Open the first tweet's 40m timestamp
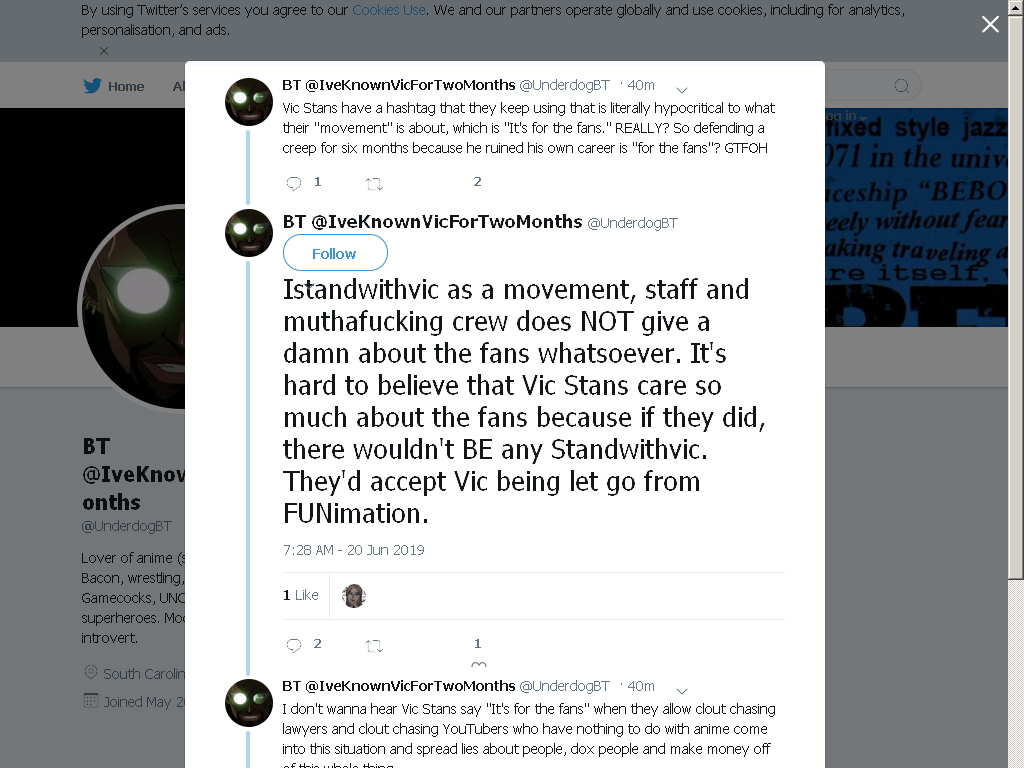This screenshot has height=768, width=1024. coord(641,85)
